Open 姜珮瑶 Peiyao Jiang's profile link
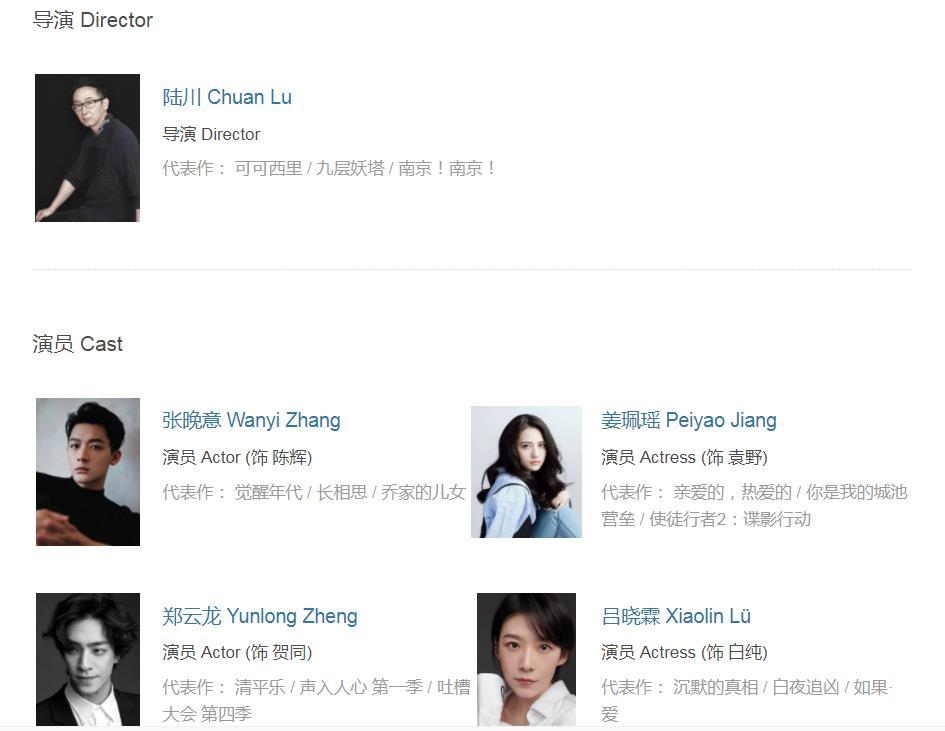The width and height of the screenshot is (945, 731). coord(689,420)
